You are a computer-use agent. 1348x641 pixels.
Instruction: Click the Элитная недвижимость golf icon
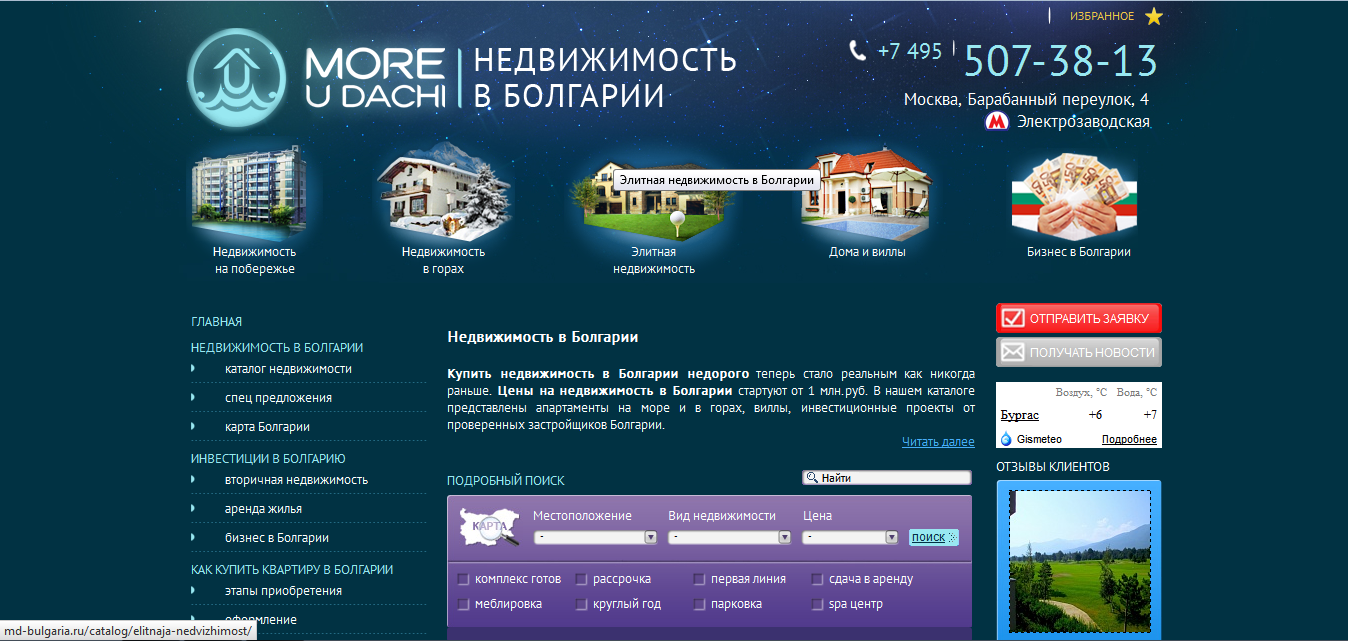click(651, 210)
